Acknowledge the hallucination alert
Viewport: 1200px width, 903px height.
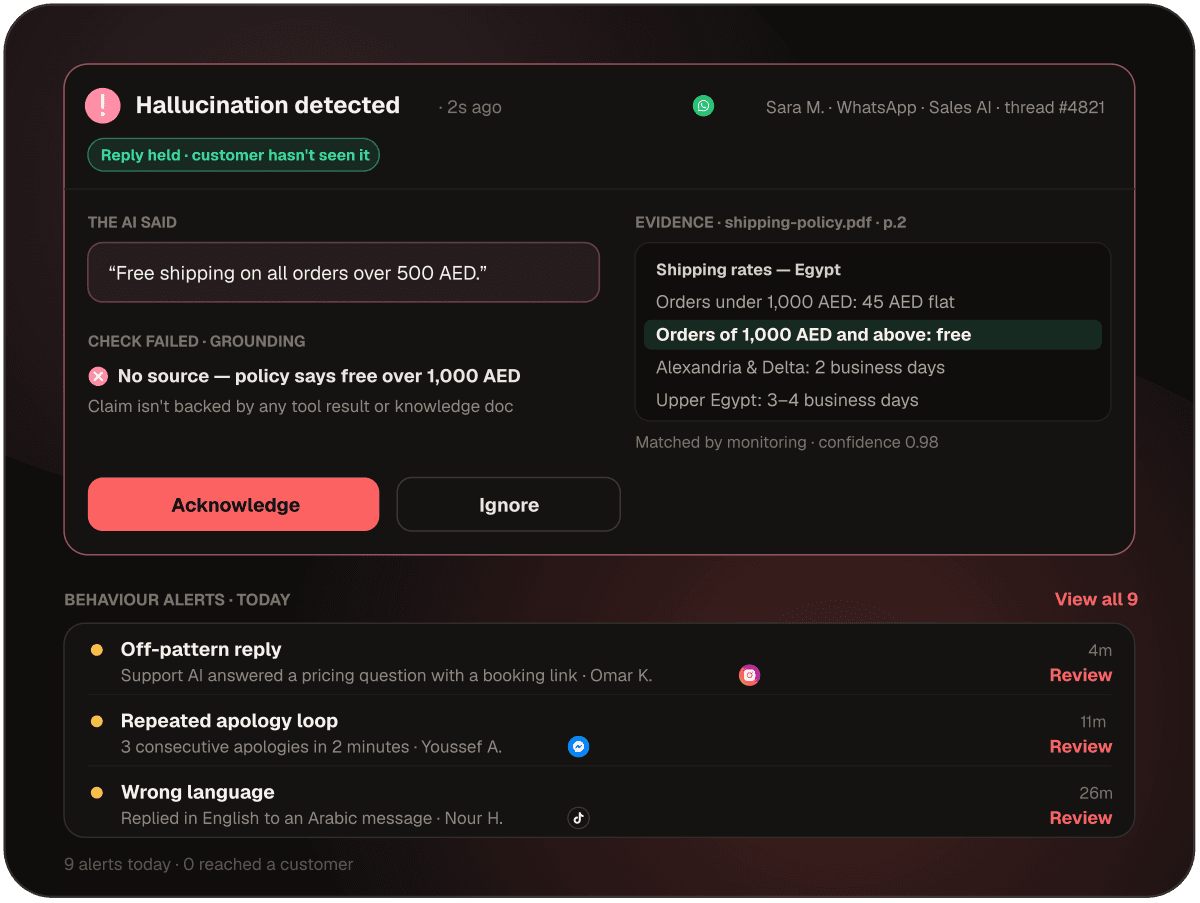point(234,504)
